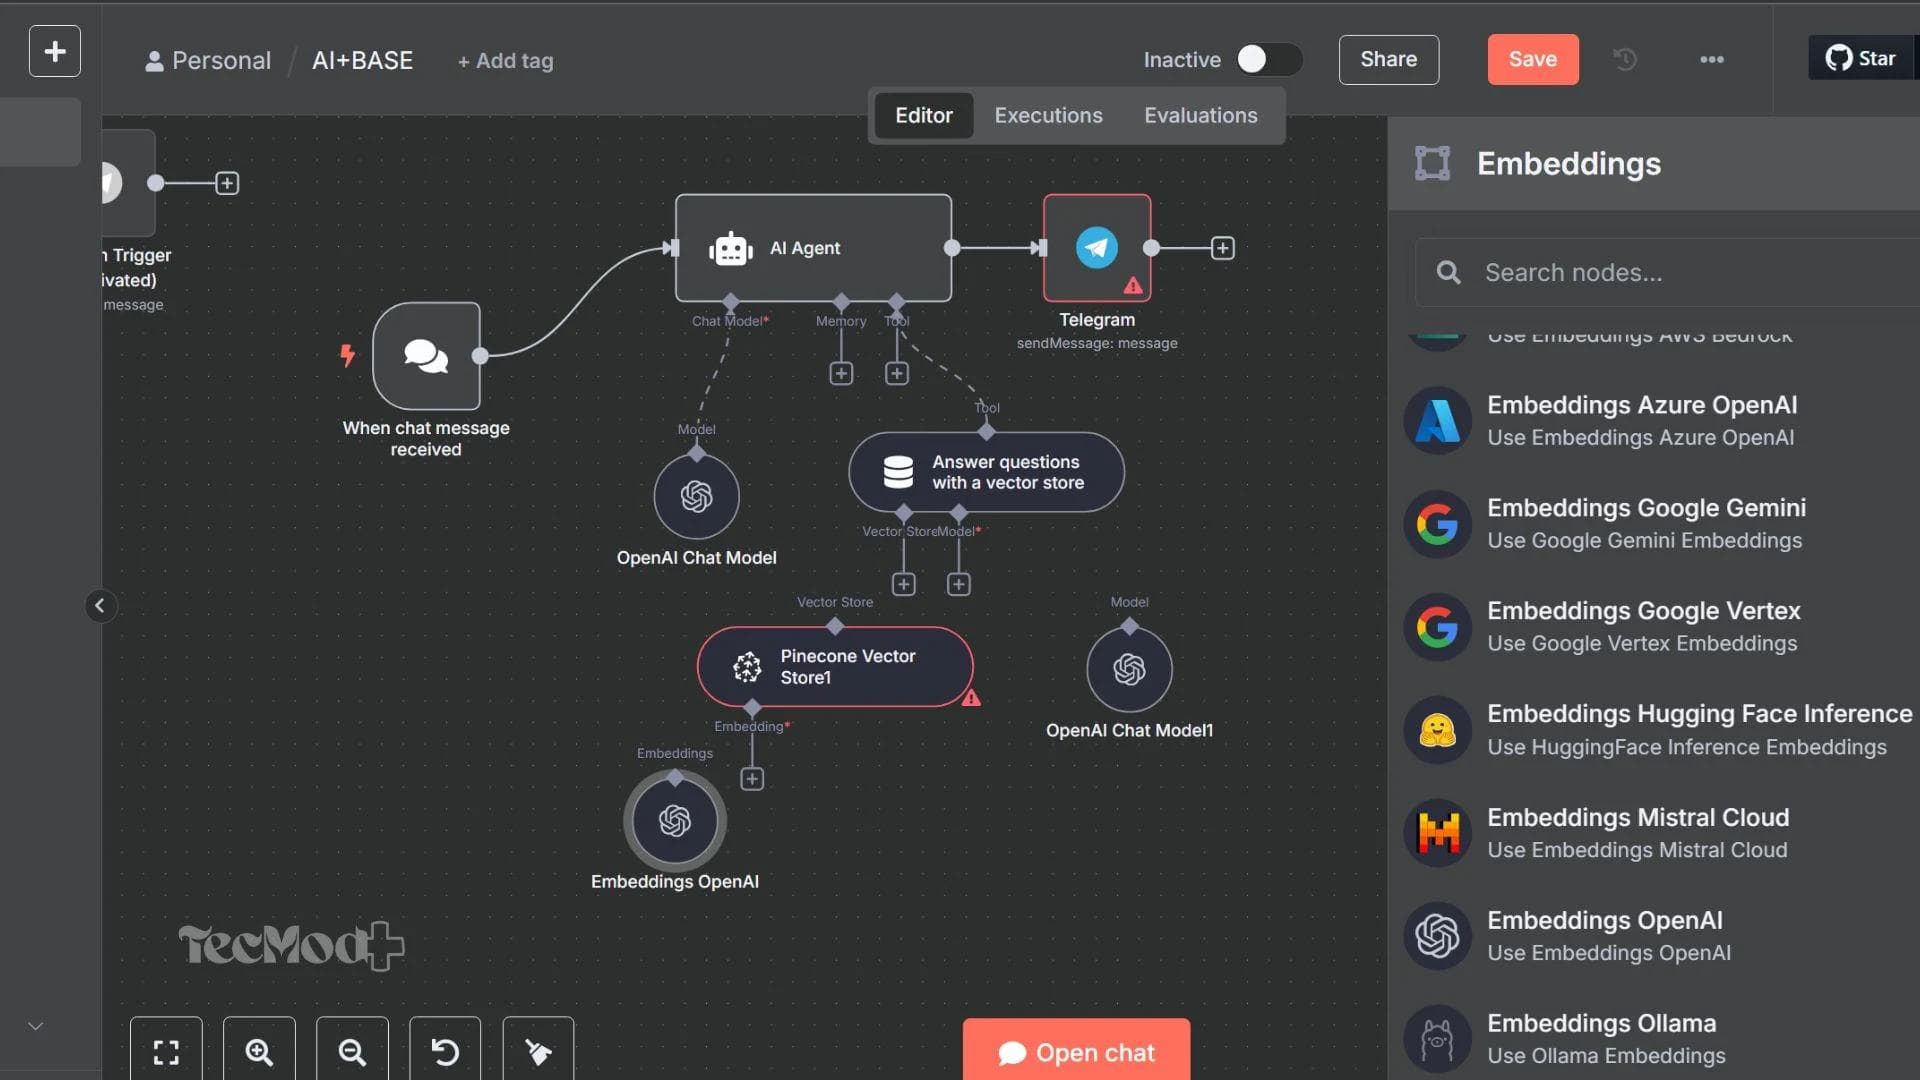Open workflow history via the clock icon
Image resolution: width=1920 pixels, height=1080 pixels.
click(x=1625, y=60)
